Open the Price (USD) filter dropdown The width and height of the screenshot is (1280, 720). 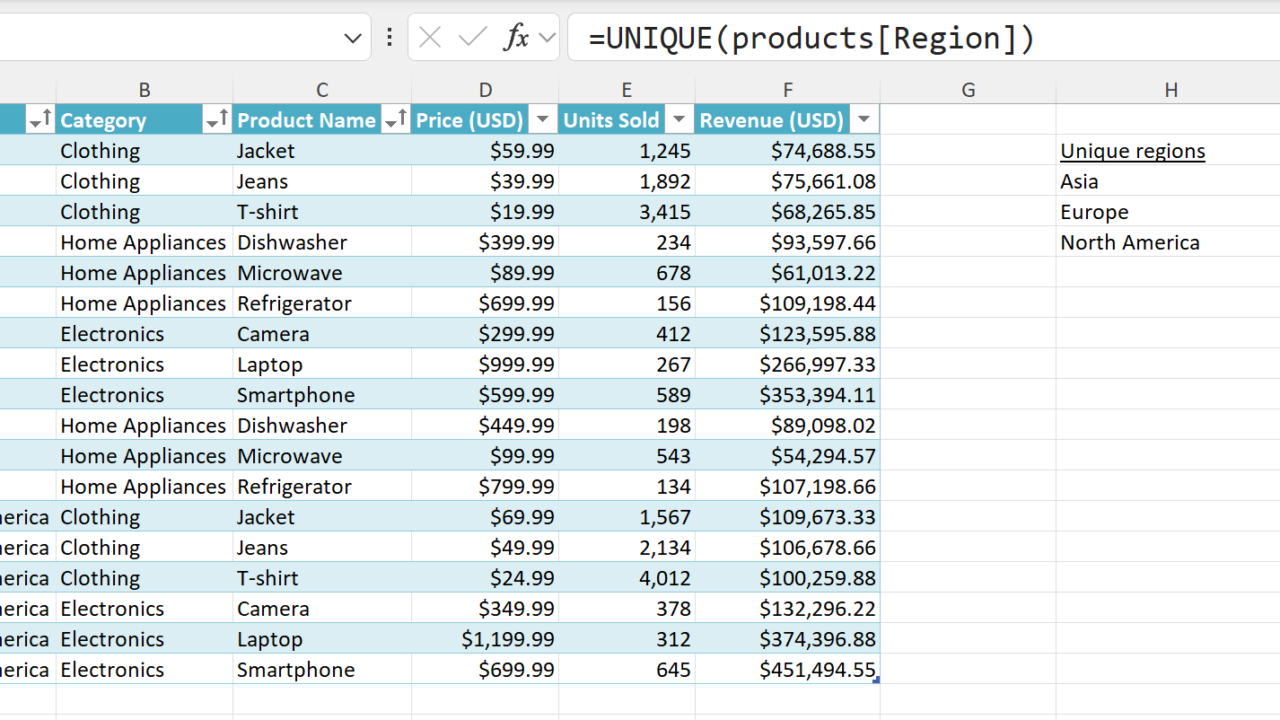[x=542, y=120]
